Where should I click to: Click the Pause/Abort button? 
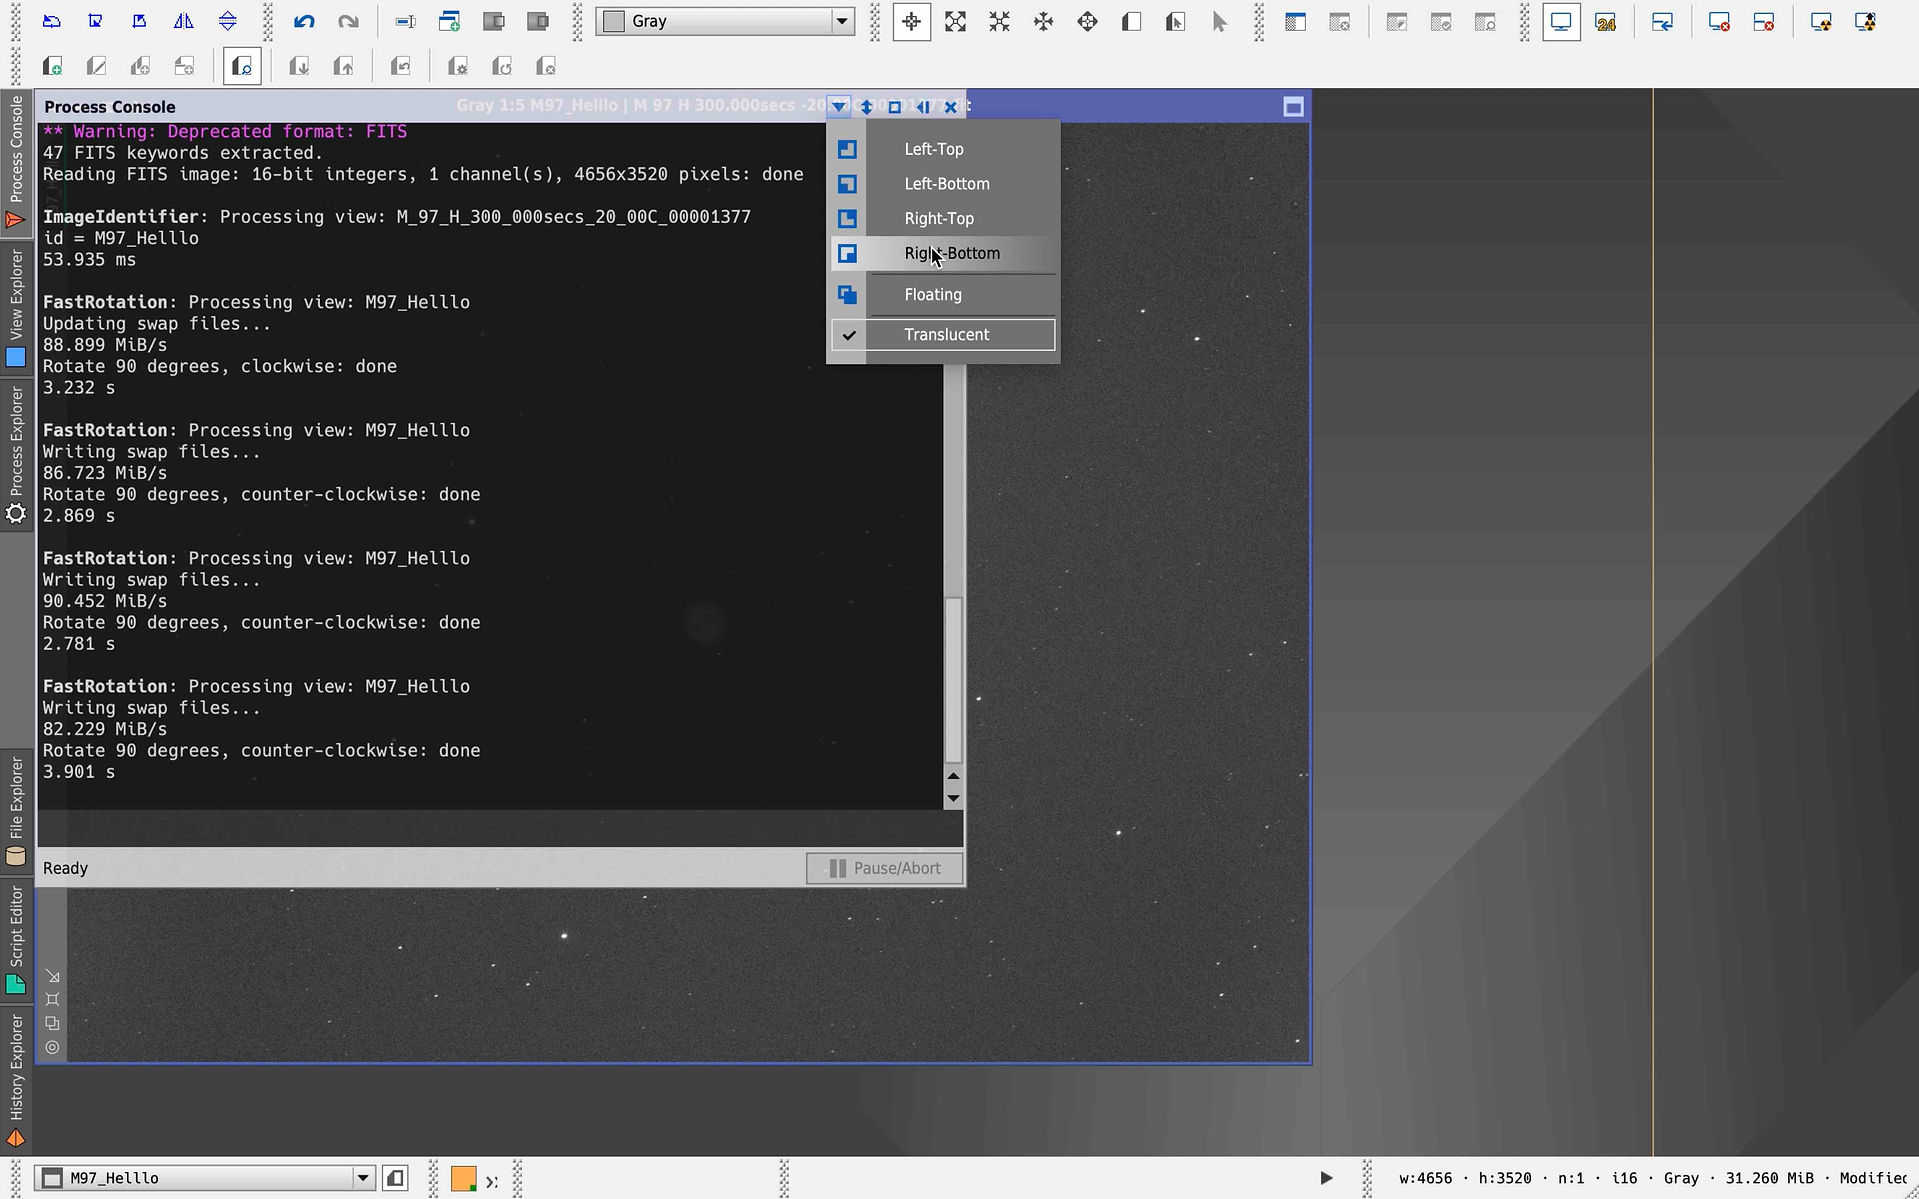tap(885, 868)
